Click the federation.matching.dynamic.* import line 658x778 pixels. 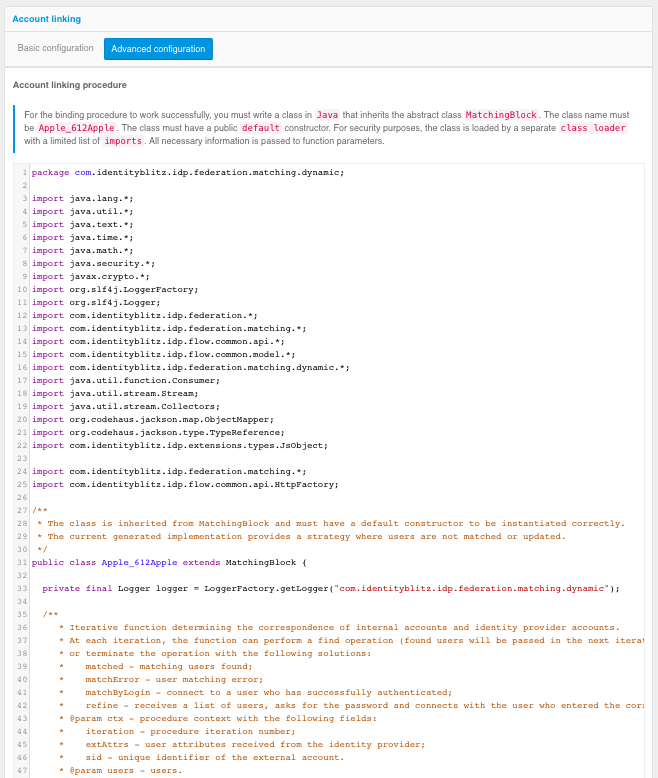click(x=191, y=367)
